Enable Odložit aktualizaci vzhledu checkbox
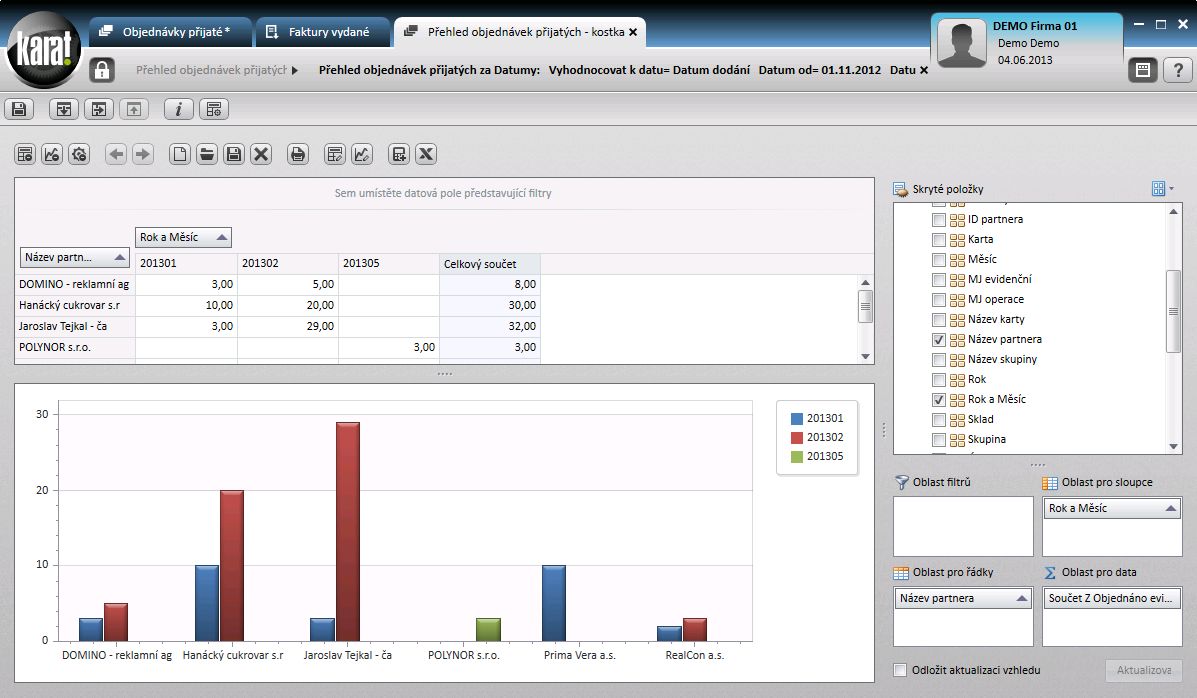 (900, 670)
